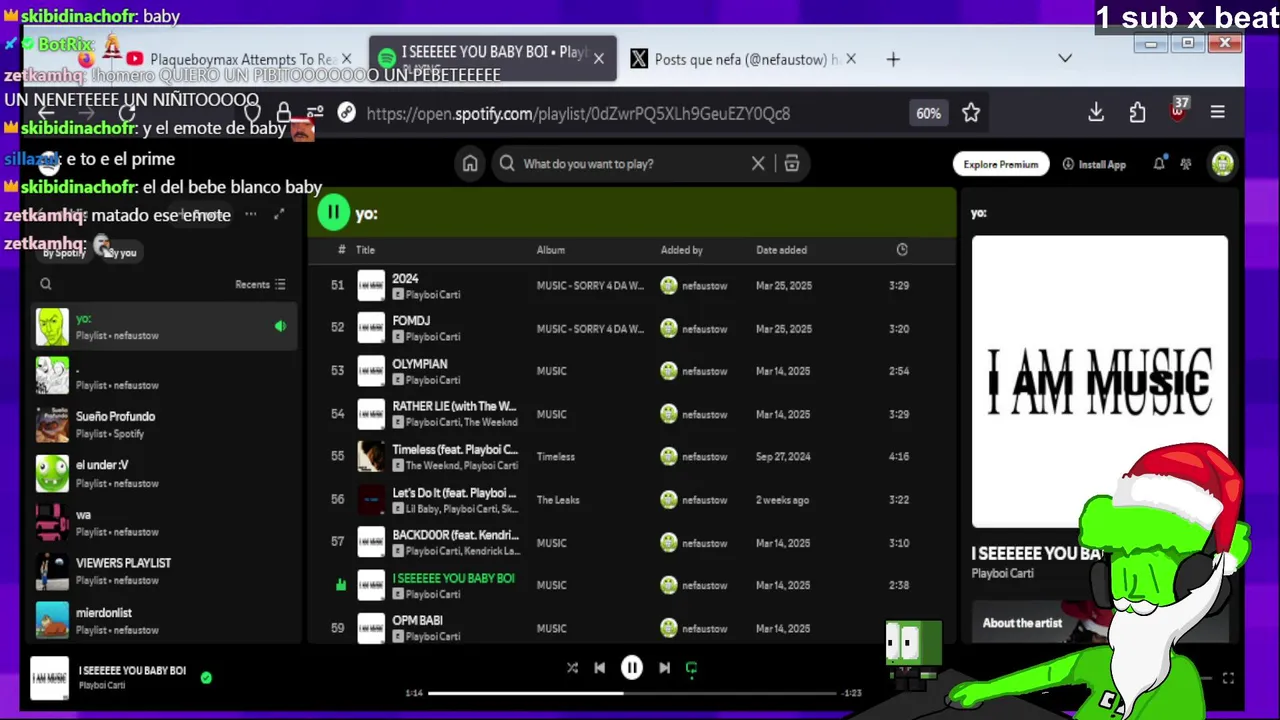The image size is (1280, 720).
Task: Toggle the repeat button
Action: tap(691, 668)
